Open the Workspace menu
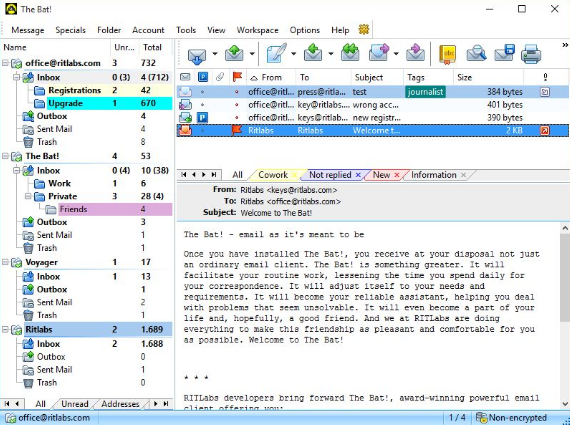This screenshot has height=425, width=570. (x=257, y=30)
